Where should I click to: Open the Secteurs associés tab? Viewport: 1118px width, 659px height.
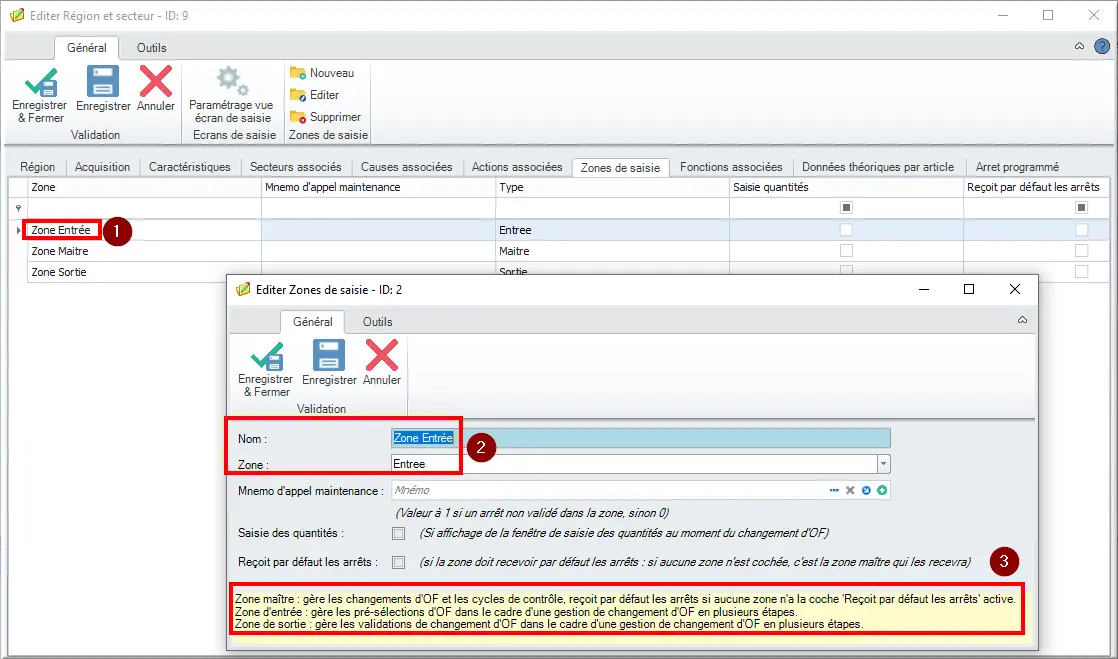(296, 167)
